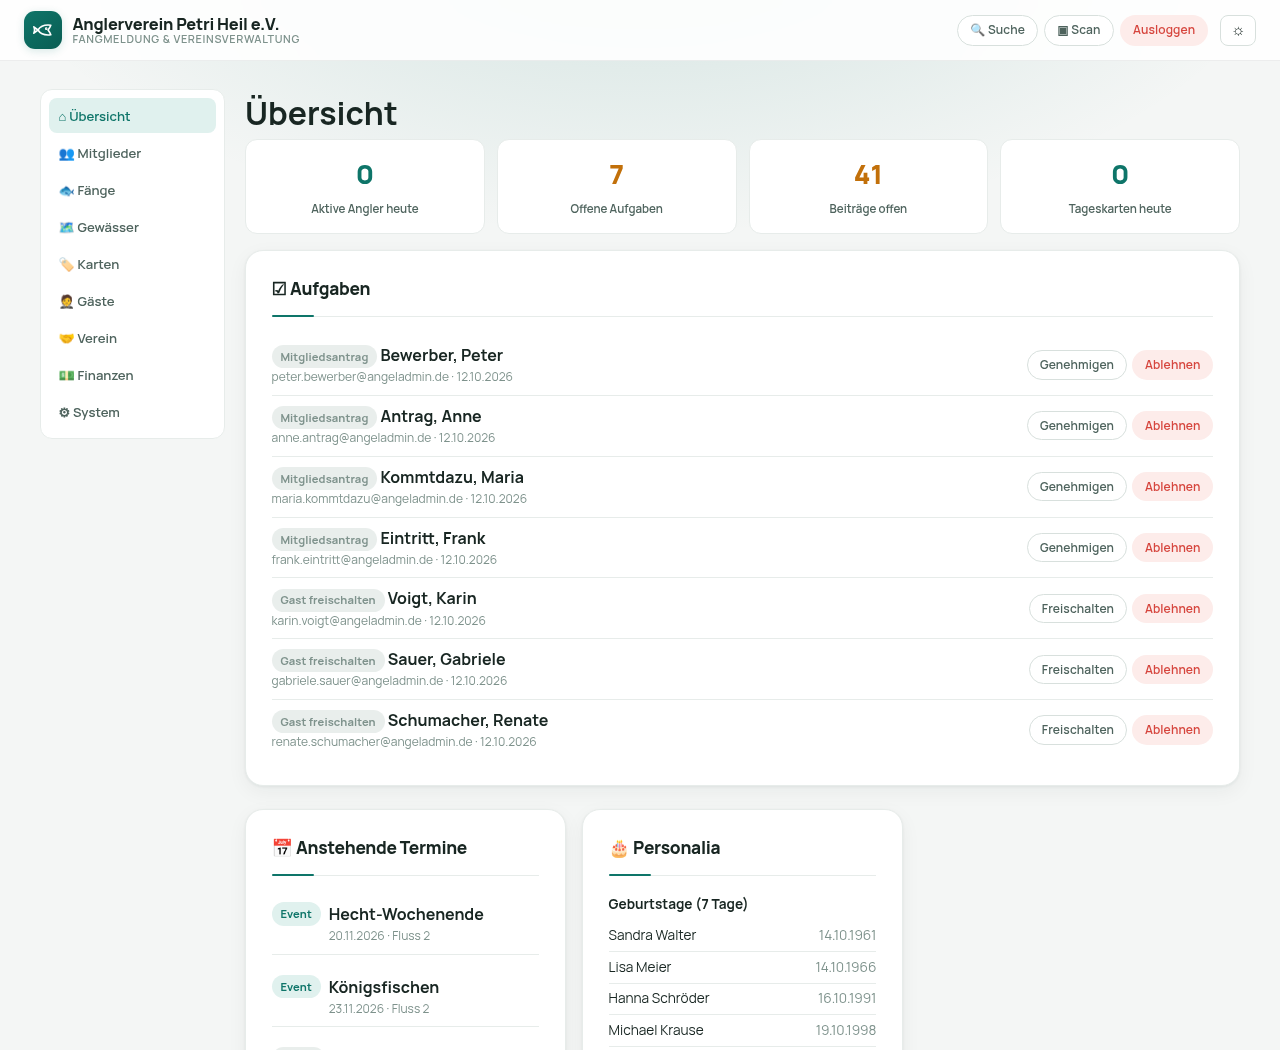Reject Anne Antrag's application
This screenshot has width=1280, height=1050.
[1172, 426]
